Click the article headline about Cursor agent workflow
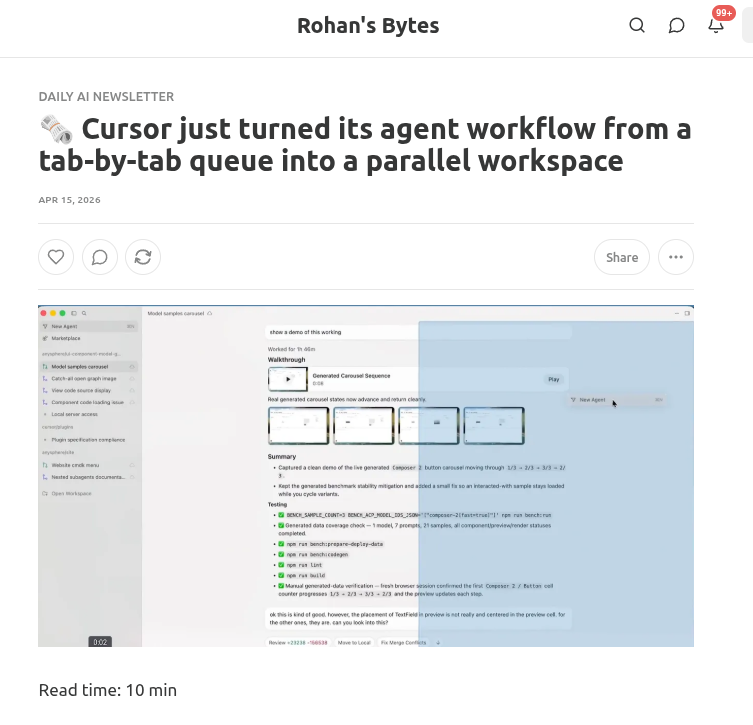Viewport: 753px width, 725px height. click(x=365, y=145)
